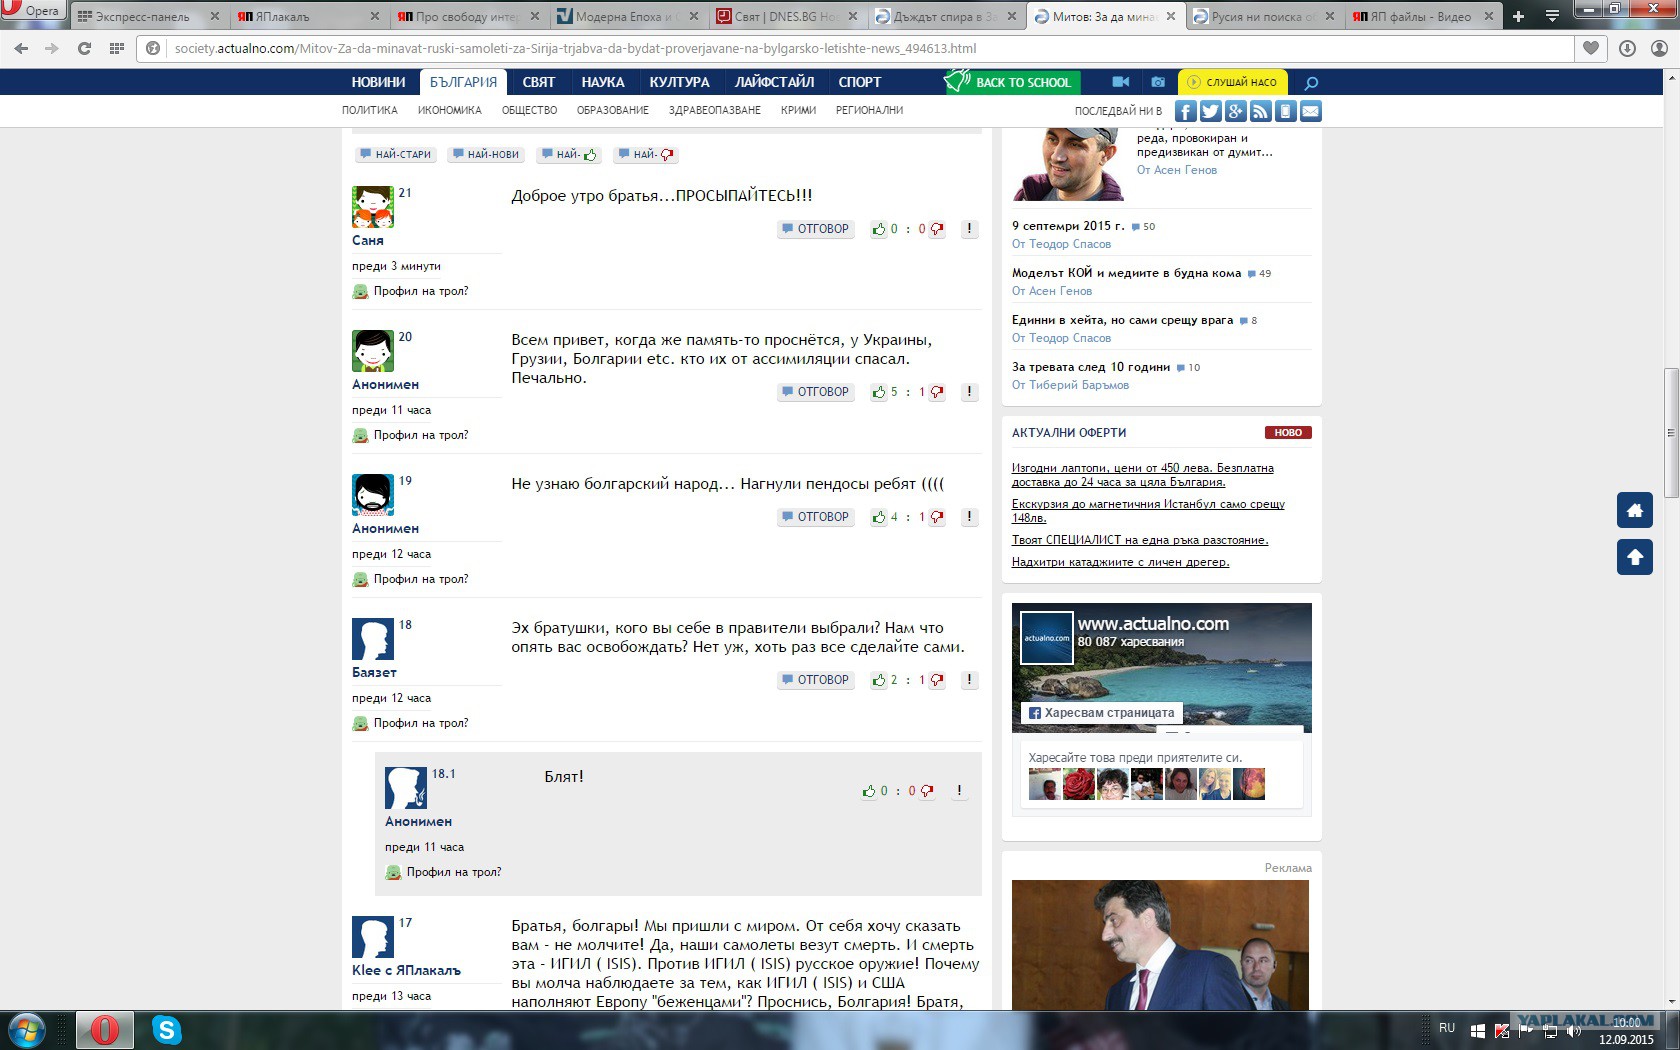Click the СЛУШАЙ НАСО button
1680x1050 pixels.
click(1233, 82)
